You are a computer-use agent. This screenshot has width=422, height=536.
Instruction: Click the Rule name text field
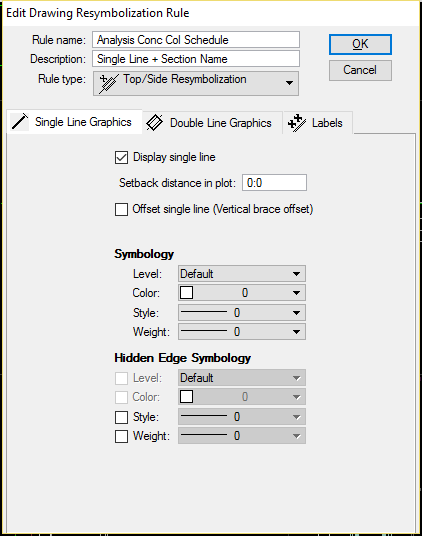click(x=196, y=40)
